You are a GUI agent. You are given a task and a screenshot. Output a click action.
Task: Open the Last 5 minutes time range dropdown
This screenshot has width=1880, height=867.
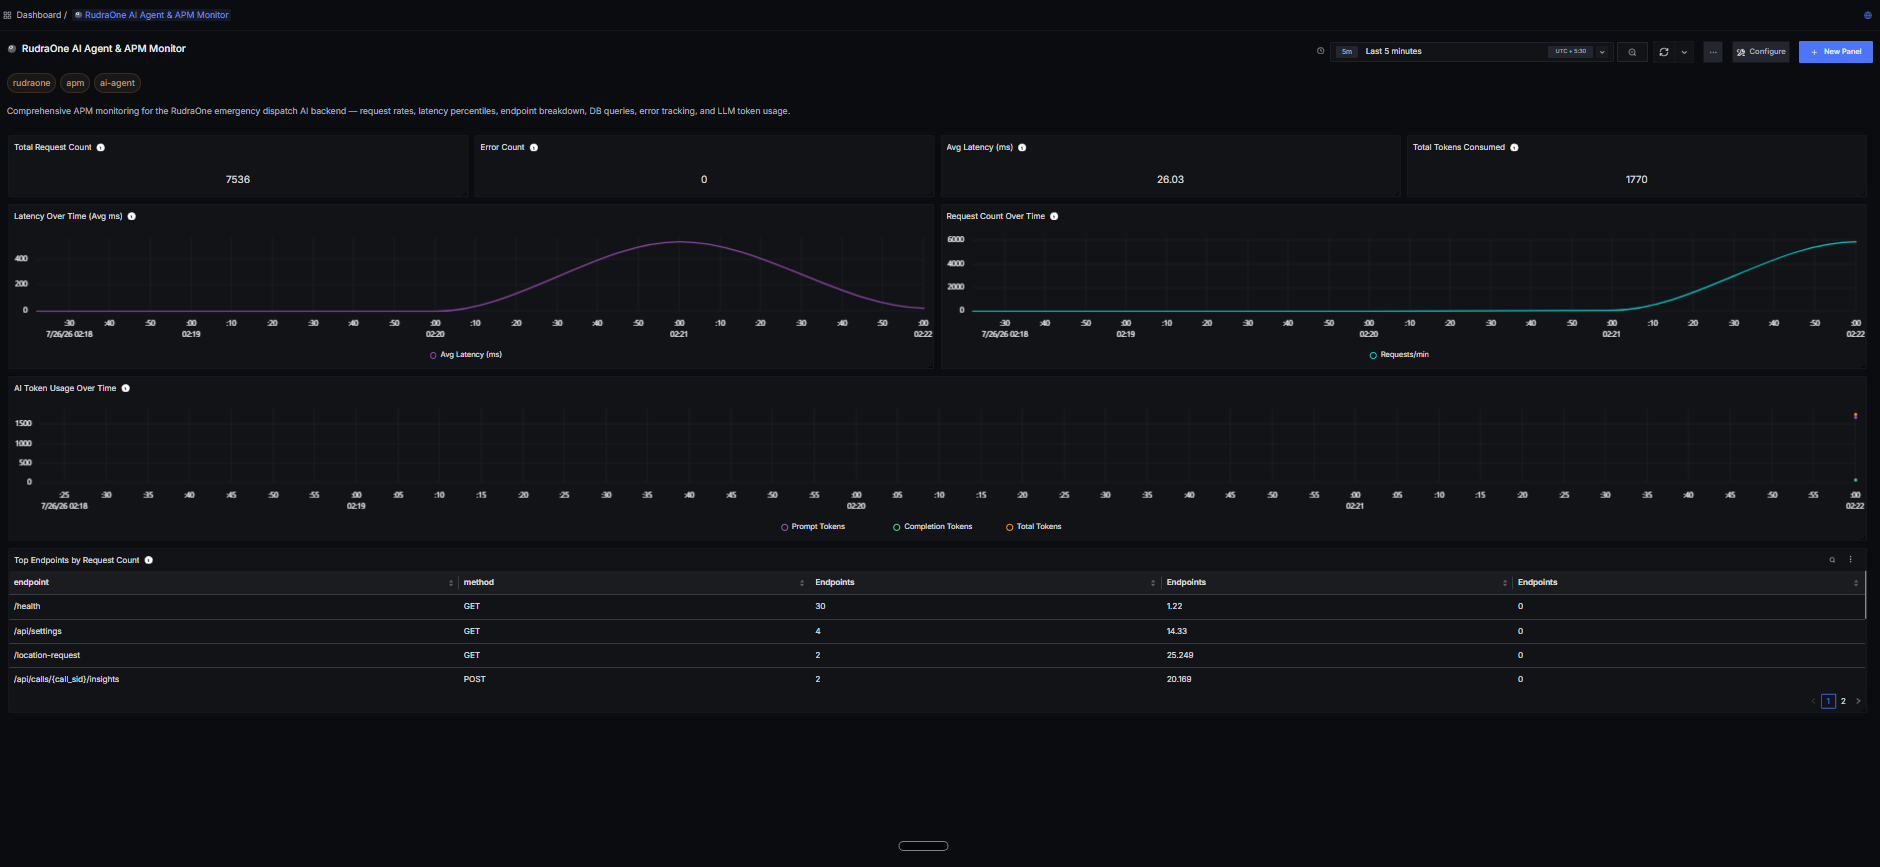click(x=1472, y=51)
